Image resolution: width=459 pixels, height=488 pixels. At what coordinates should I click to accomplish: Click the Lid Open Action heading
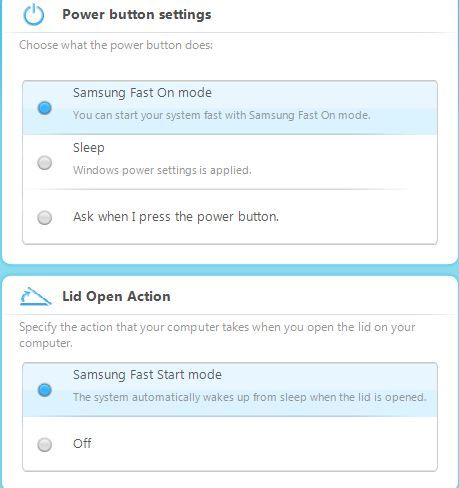coord(116,296)
